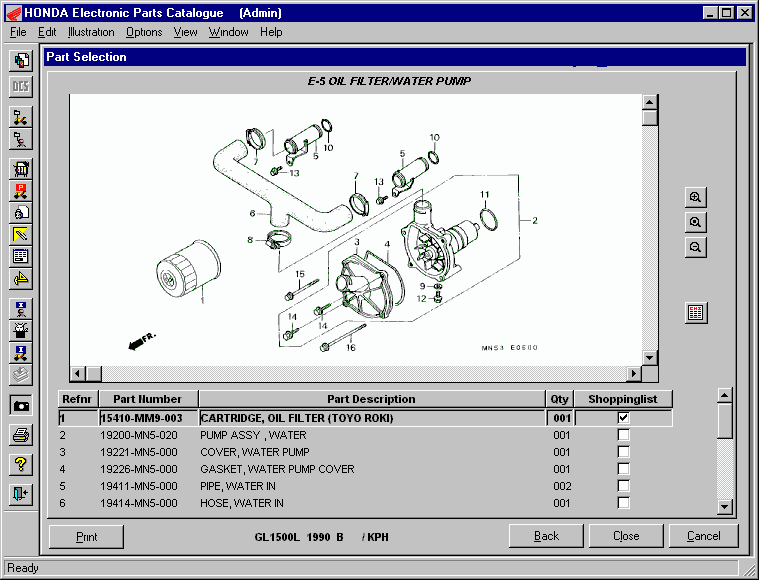Click the illustration vertical scrollbar thumb
759x580 pixels.
click(x=650, y=118)
